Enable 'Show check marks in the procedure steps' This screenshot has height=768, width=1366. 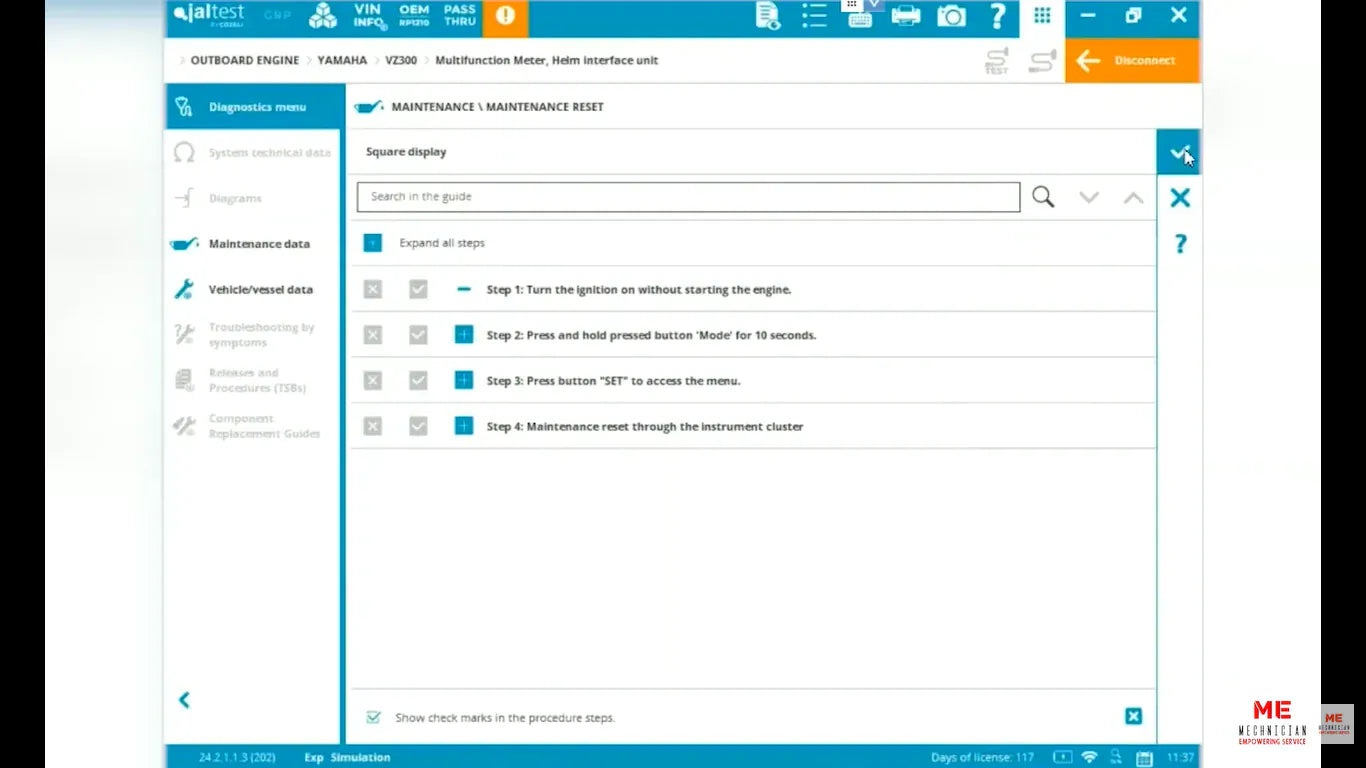coord(373,717)
